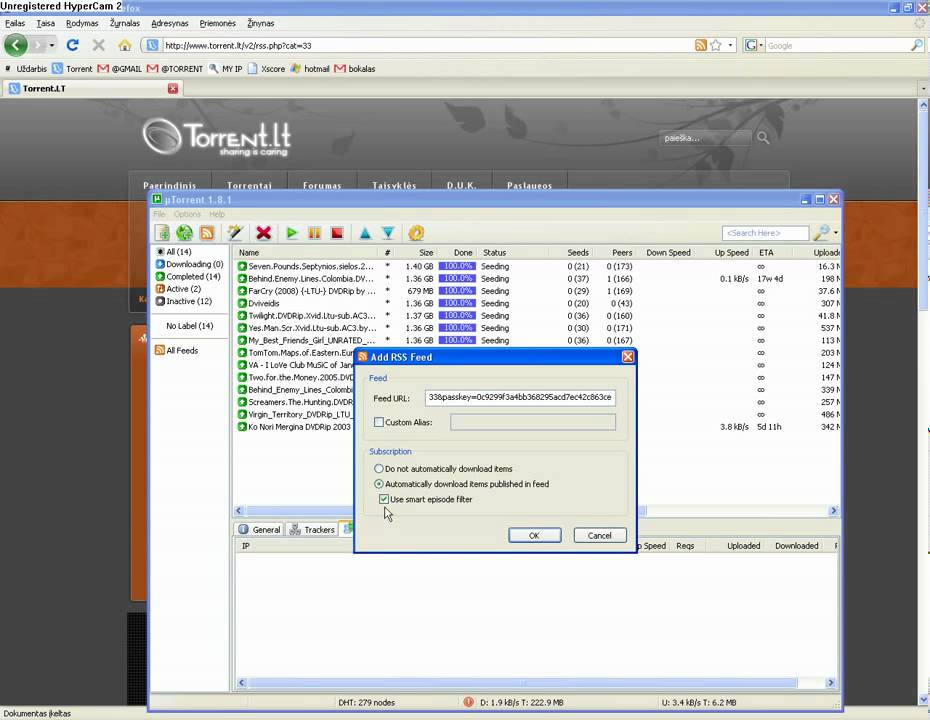Click the paieška search box on site
930x720 pixels.
tap(706, 138)
